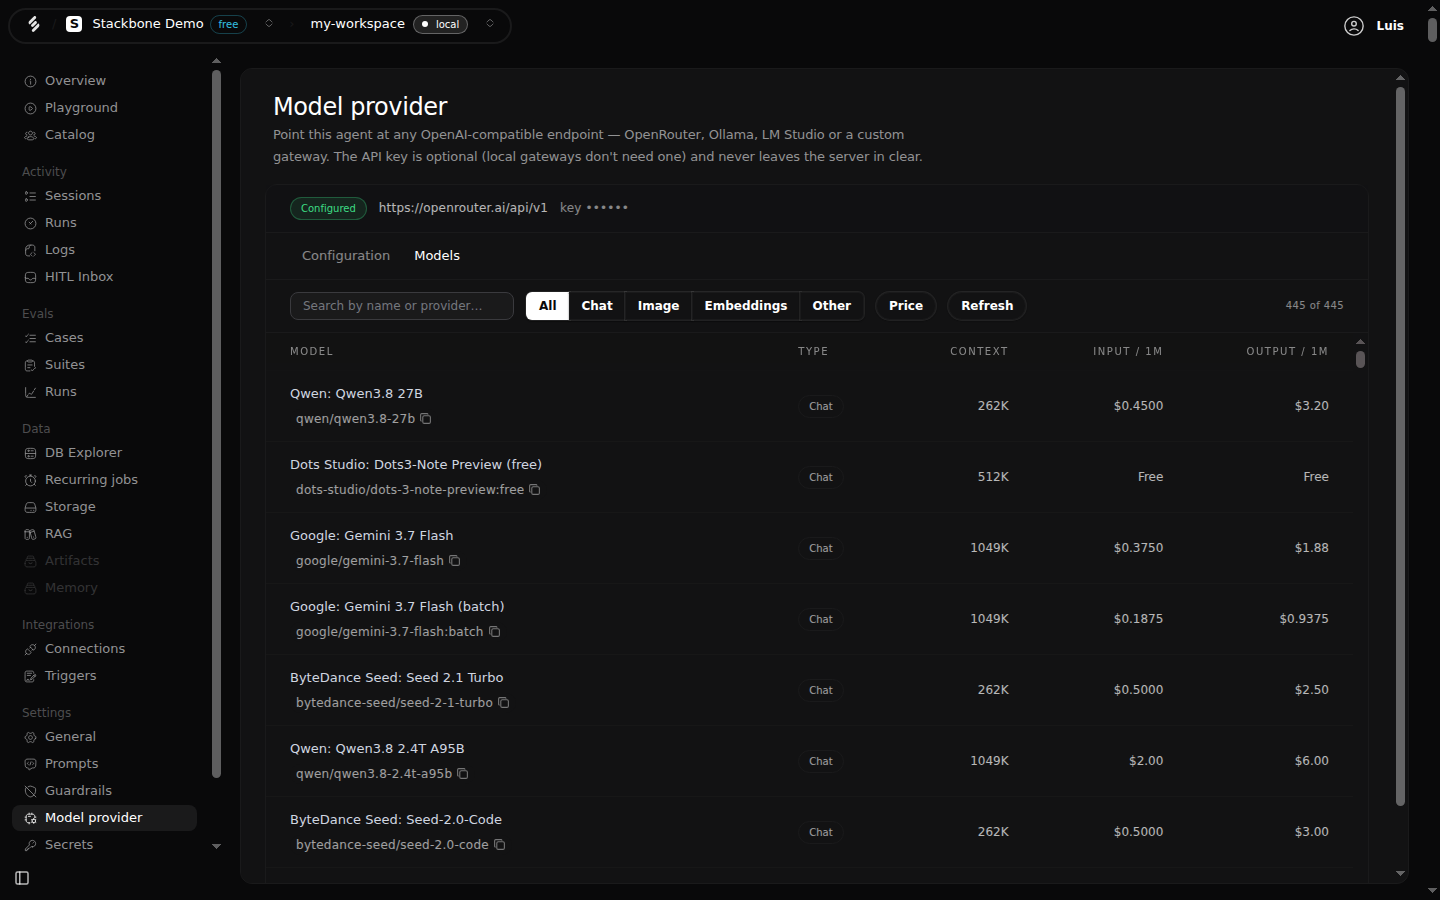
Task: Open Overview in the sidebar
Action: coord(104,81)
